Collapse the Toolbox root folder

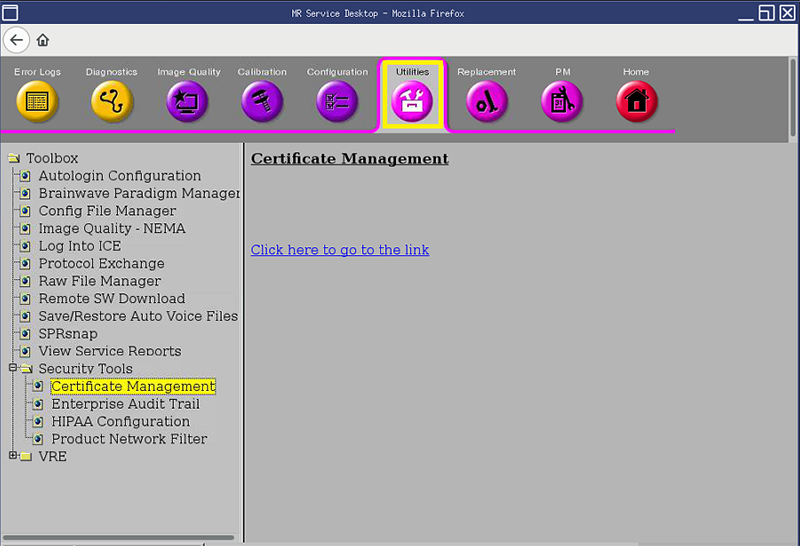coord(13,158)
